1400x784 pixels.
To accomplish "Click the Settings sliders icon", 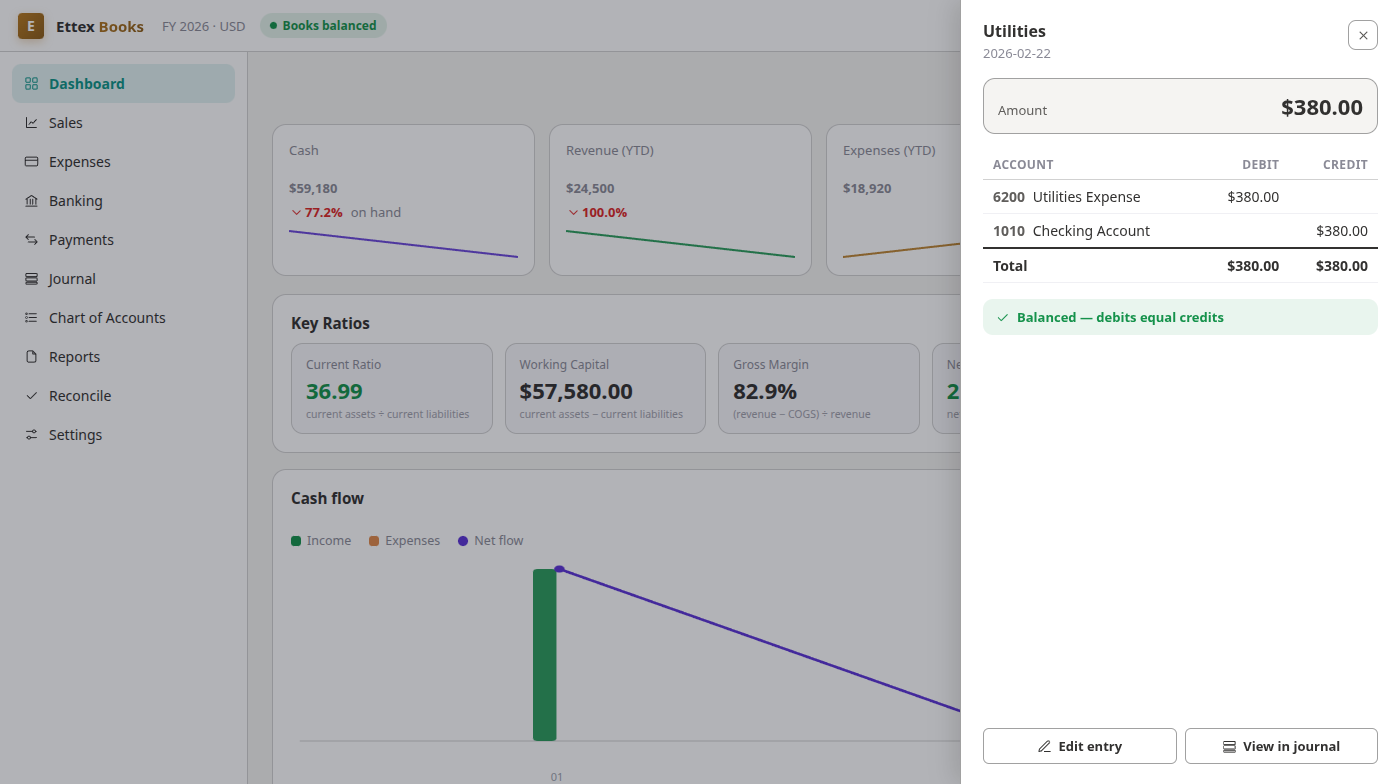I will [x=31, y=435].
